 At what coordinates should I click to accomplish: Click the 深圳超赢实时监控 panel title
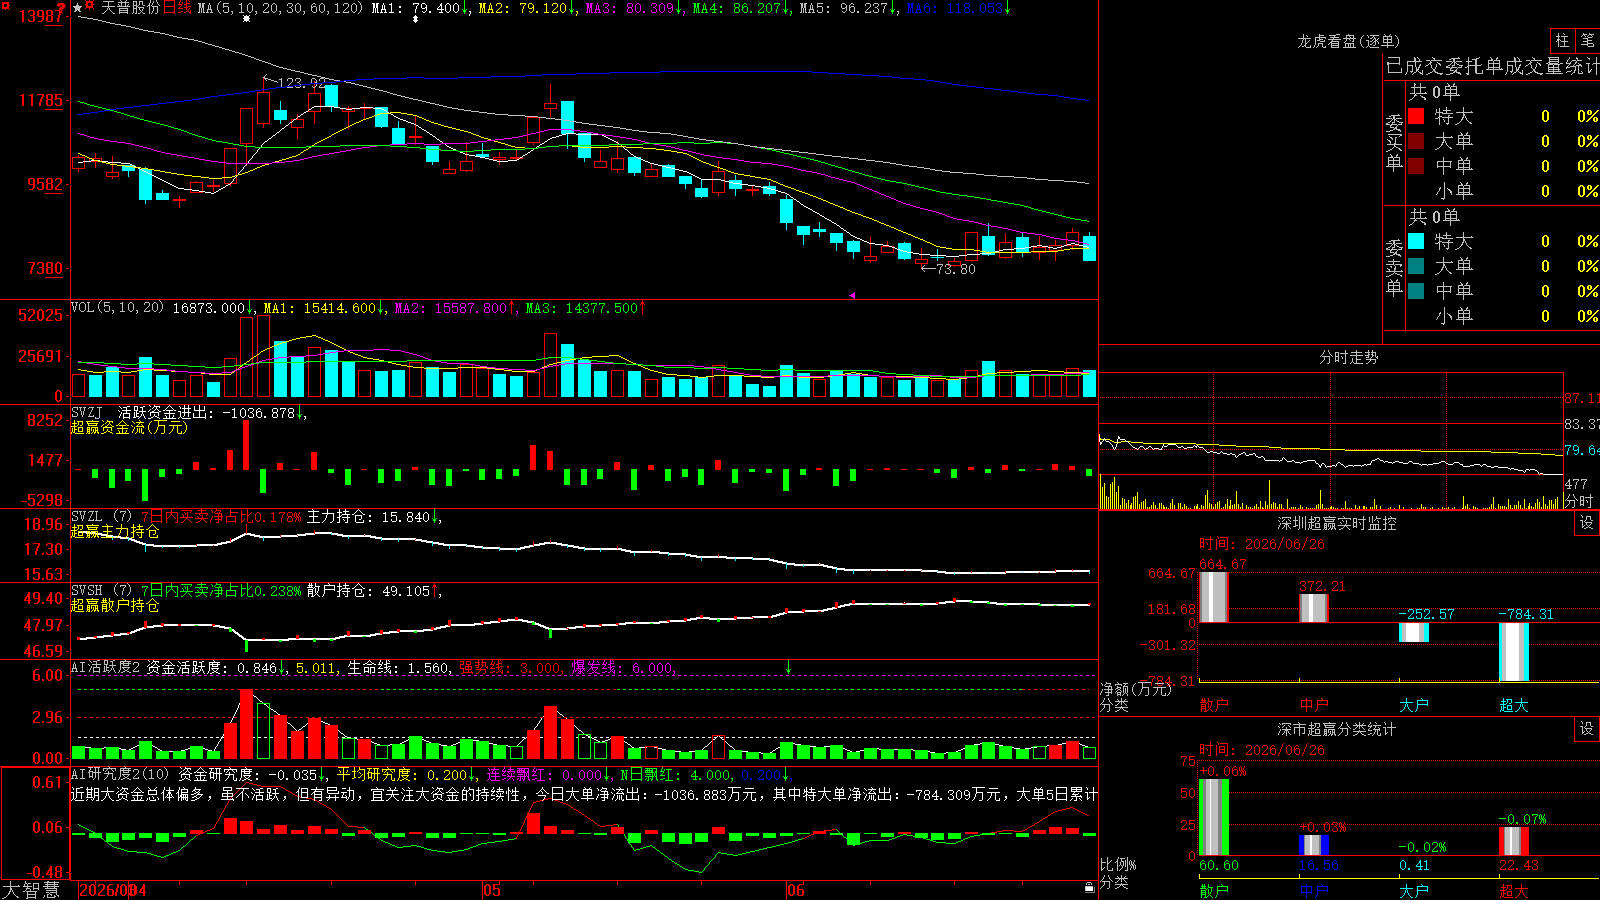coord(1337,523)
